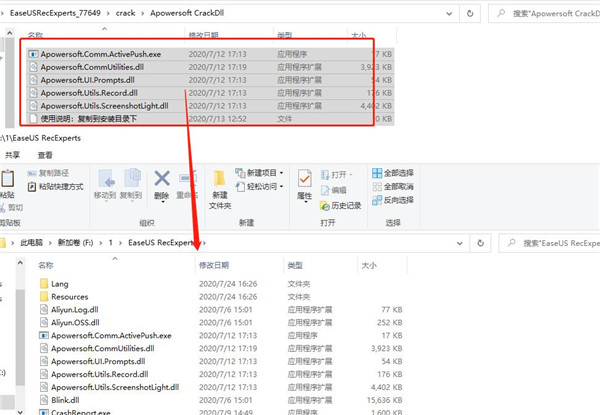The image size is (600, 415).
Task: Click nav pane scroll-up arrow in lower window
Action: point(20,263)
